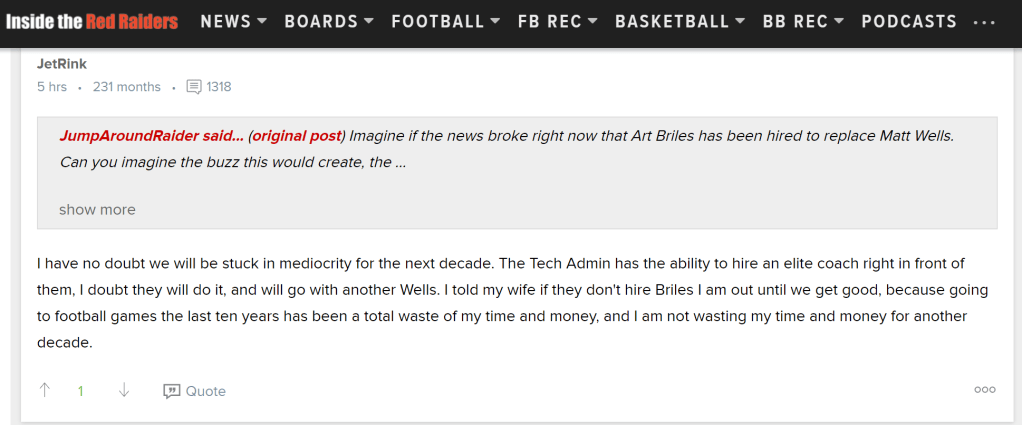The height and width of the screenshot is (425, 1022).
Task: Visit JumpAroundRaider's quoted name link
Action: [151, 136]
